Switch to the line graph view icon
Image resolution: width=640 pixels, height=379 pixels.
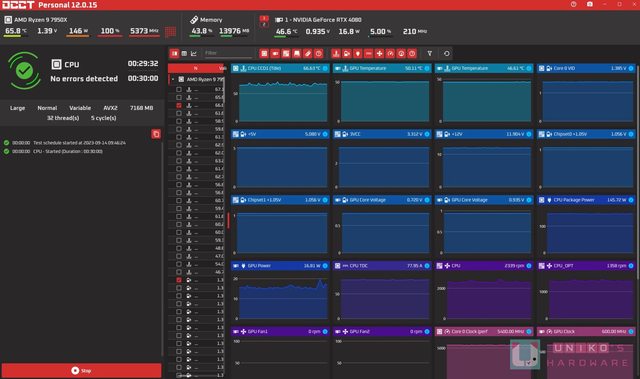(194, 53)
